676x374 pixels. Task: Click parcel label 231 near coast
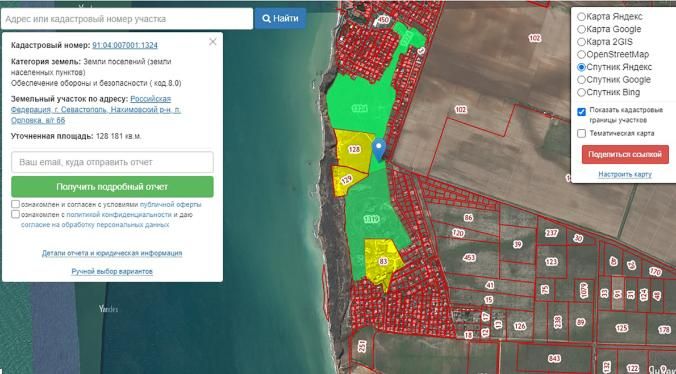click(362, 346)
